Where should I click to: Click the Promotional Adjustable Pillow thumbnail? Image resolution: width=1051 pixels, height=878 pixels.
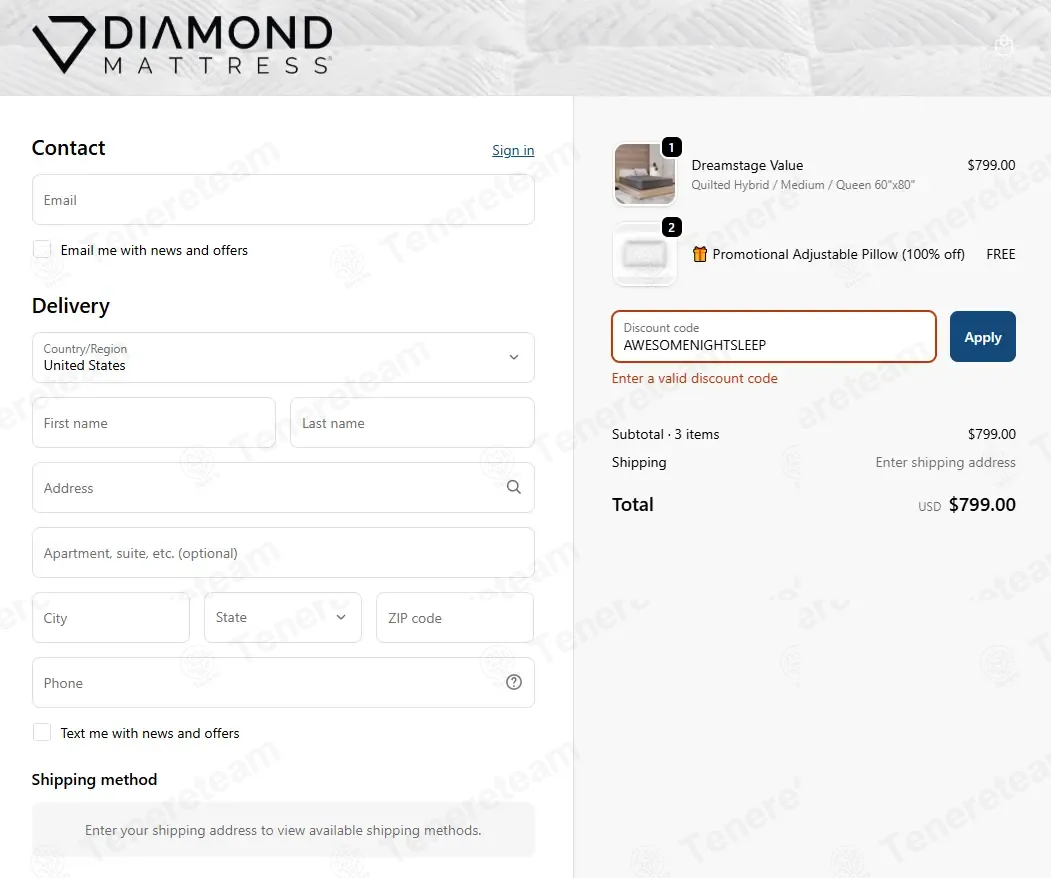(x=645, y=255)
